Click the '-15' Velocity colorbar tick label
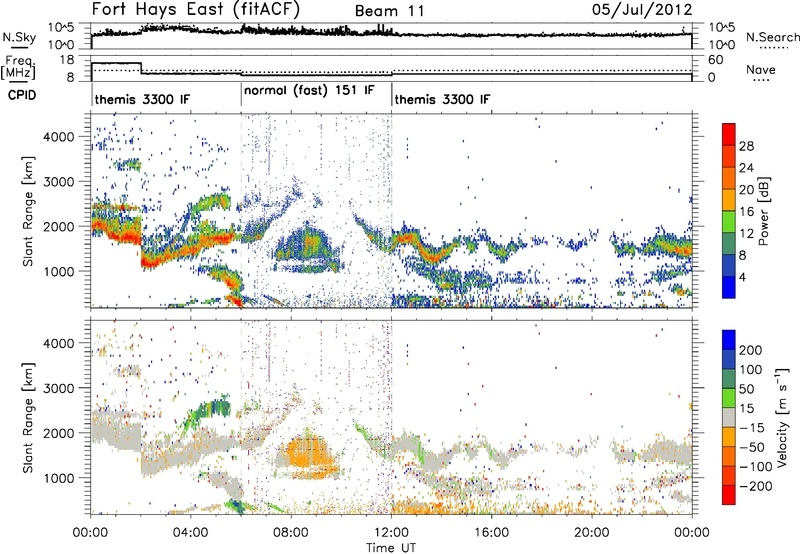Screen dimensions: 800x554 click(752, 427)
